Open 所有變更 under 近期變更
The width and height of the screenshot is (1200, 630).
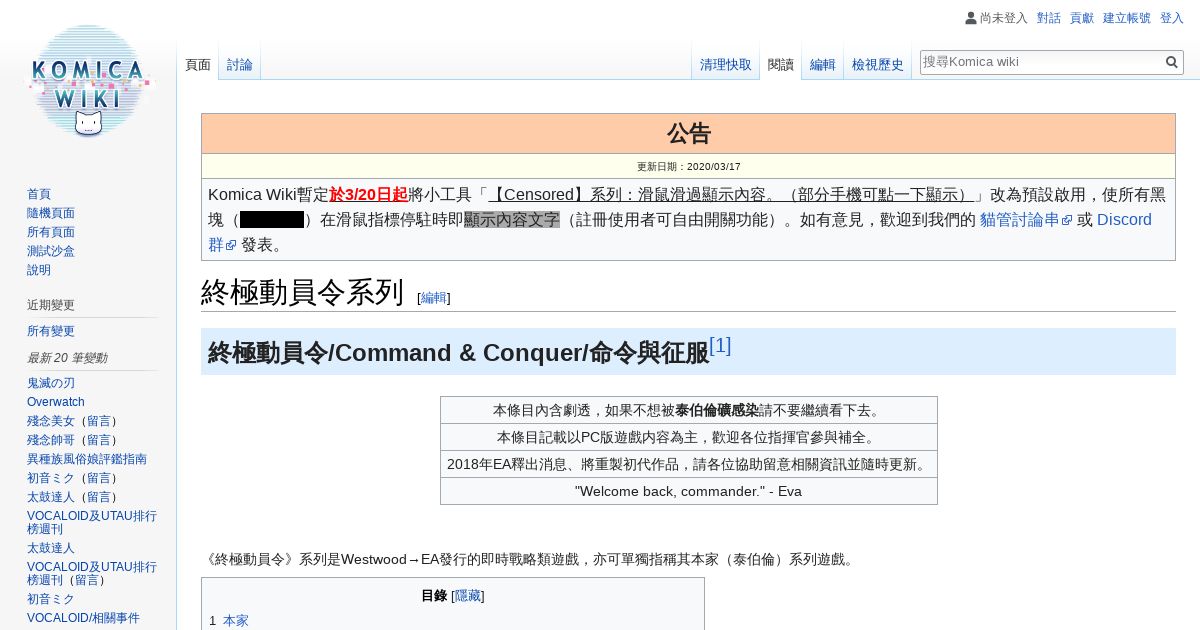point(51,331)
